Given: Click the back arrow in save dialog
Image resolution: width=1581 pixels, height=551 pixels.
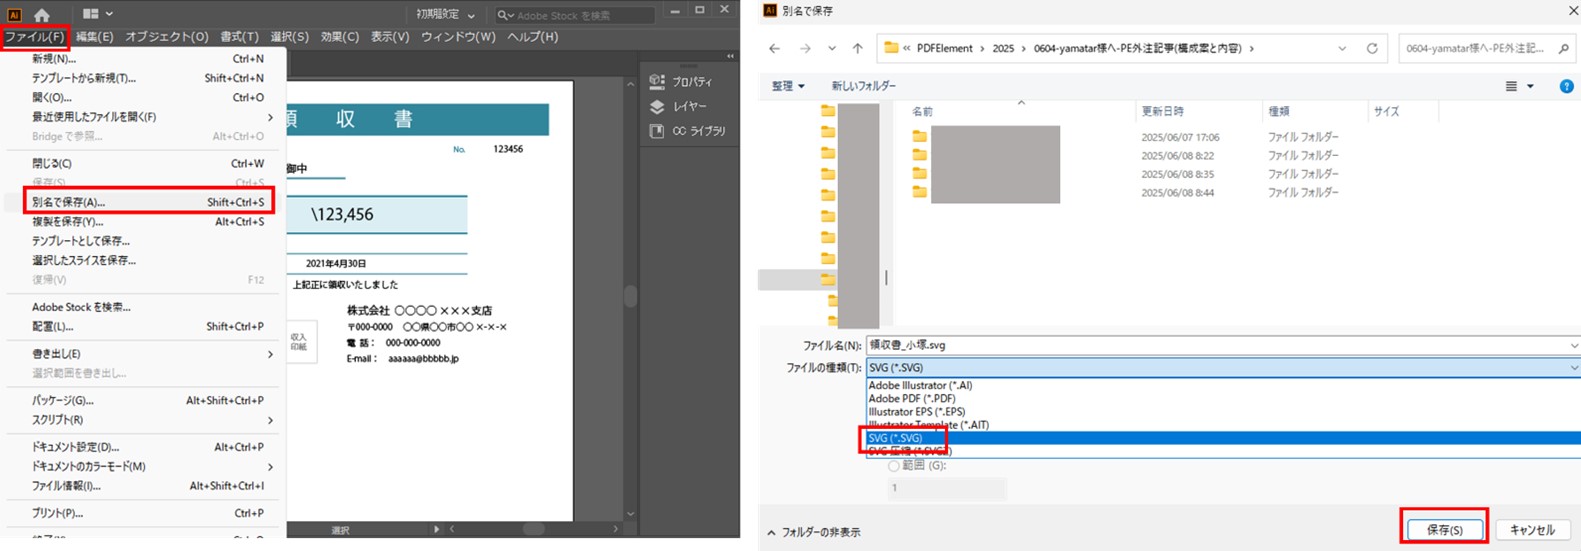Looking at the screenshot, I should [774, 48].
